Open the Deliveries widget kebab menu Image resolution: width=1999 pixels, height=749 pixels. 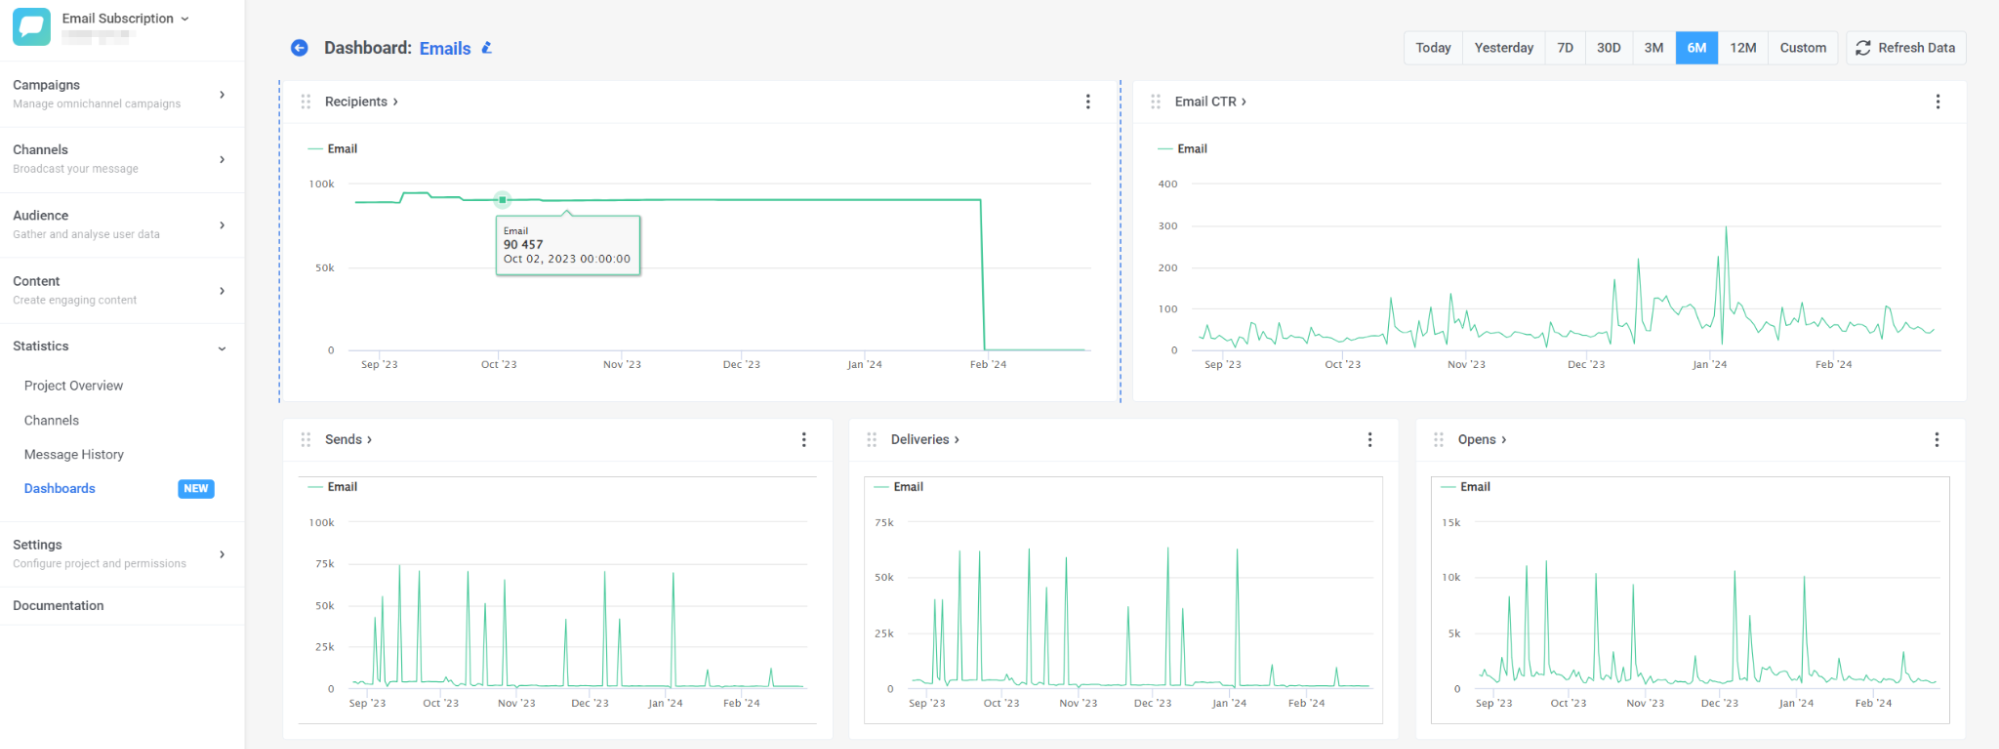1369,440
